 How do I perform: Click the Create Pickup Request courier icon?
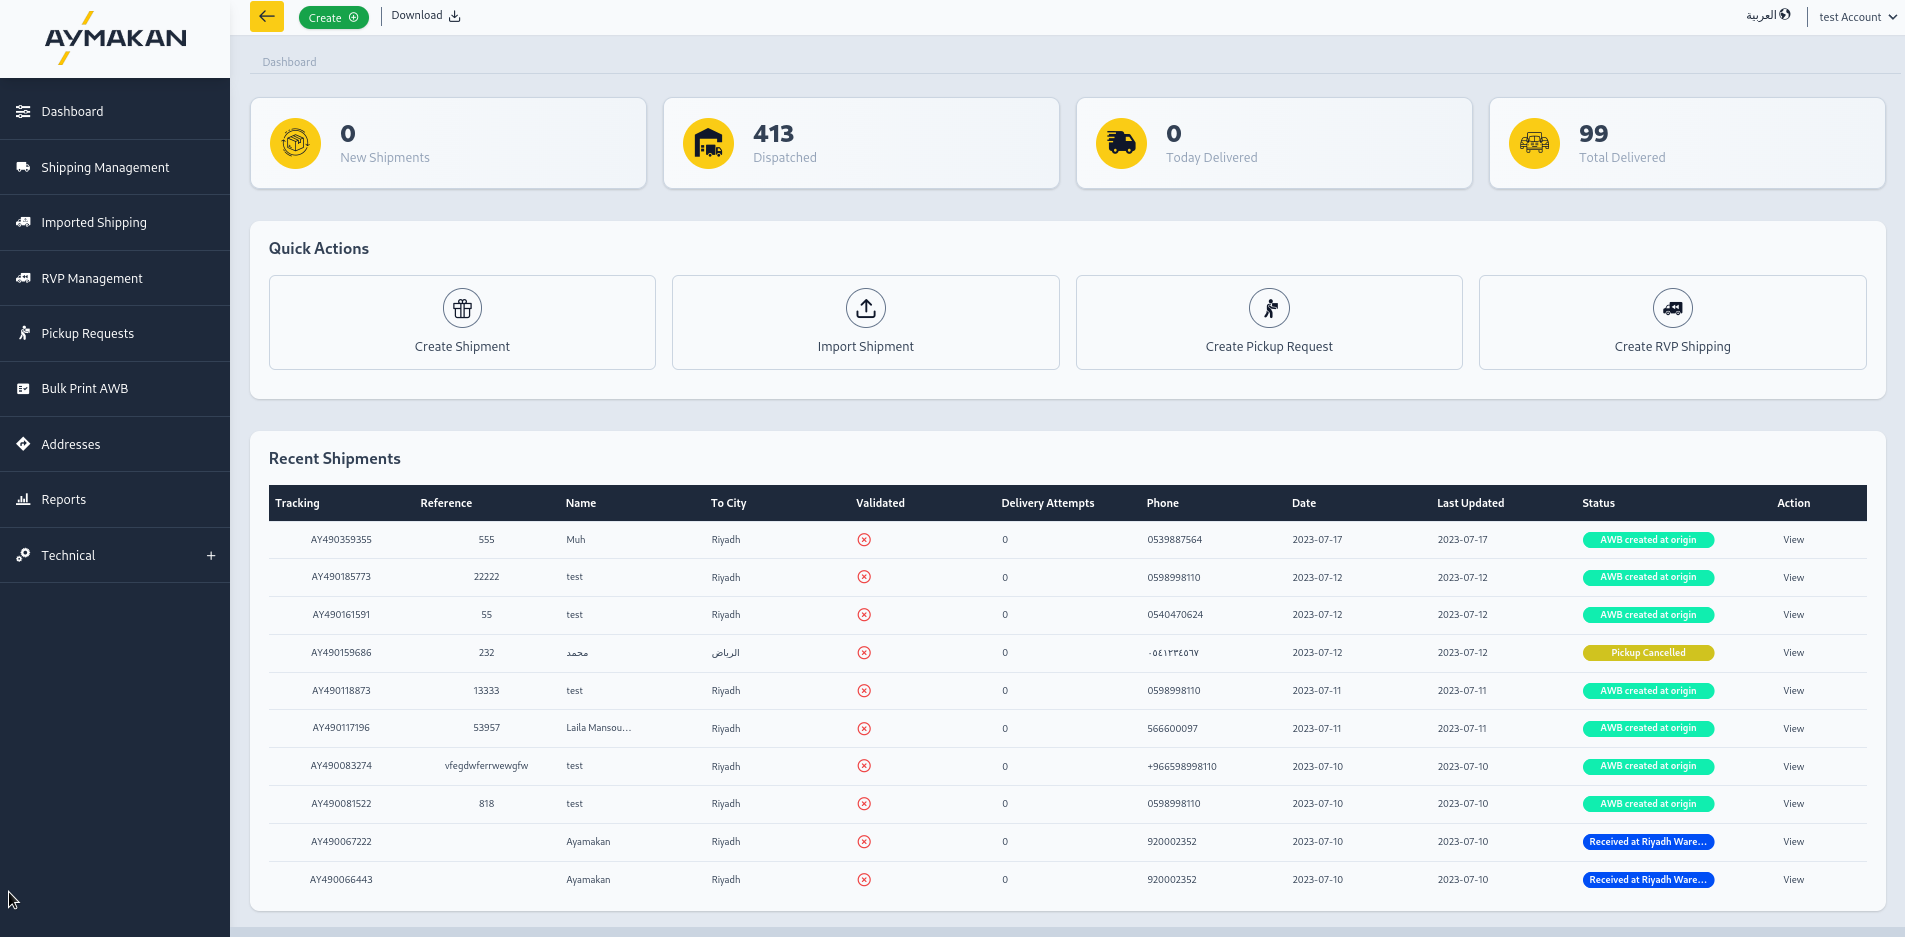coord(1268,309)
